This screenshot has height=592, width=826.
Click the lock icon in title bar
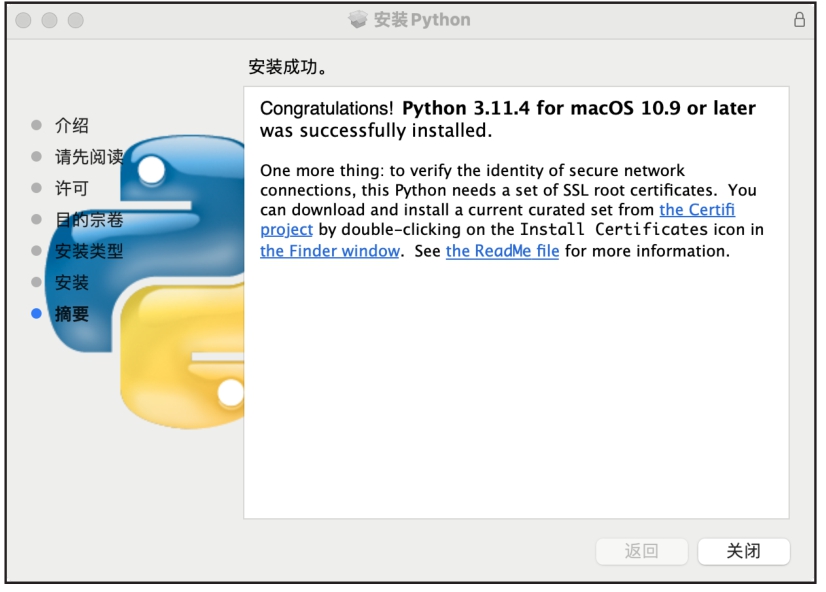(x=798, y=20)
